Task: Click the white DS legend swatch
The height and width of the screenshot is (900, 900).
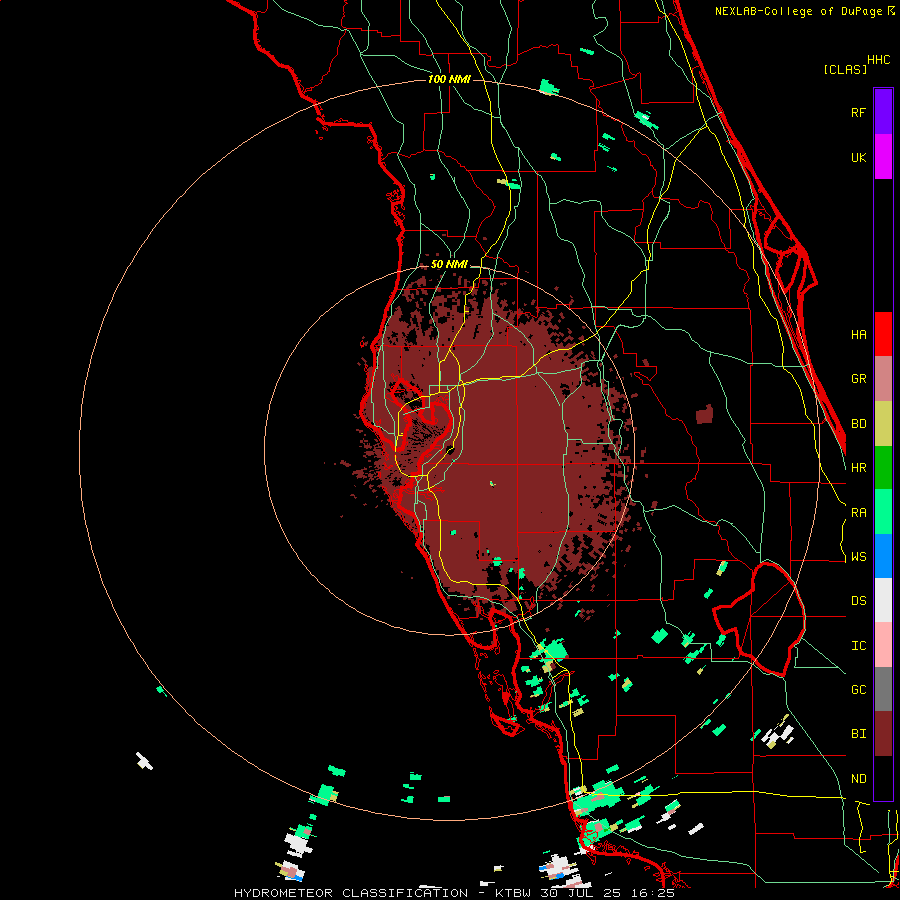Action: [x=883, y=600]
